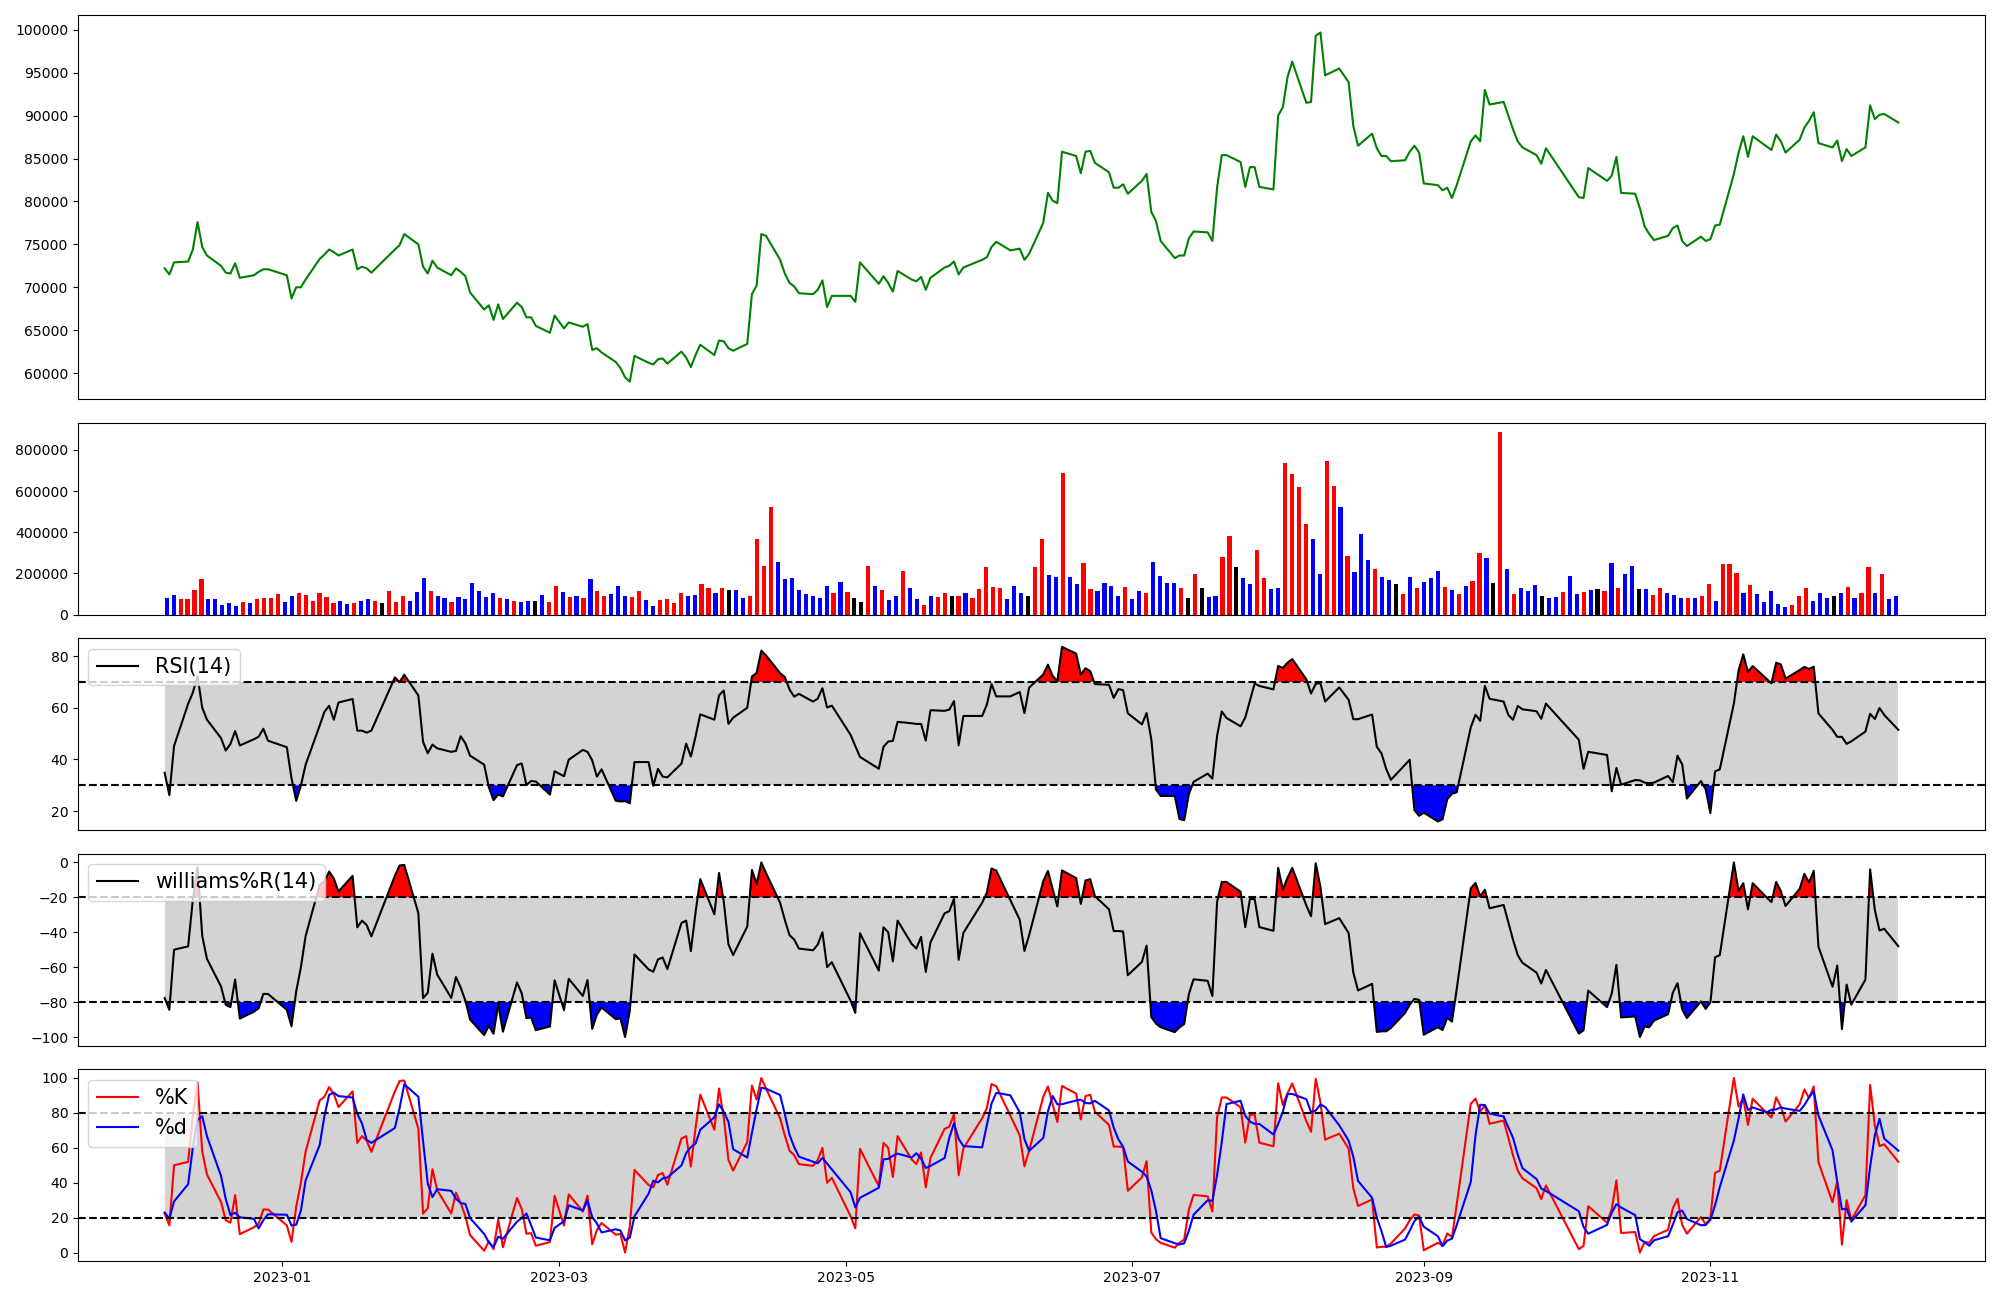Image resolution: width=2000 pixels, height=1300 pixels.
Task: Click the red %K legend line sample
Action: click(116, 1097)
